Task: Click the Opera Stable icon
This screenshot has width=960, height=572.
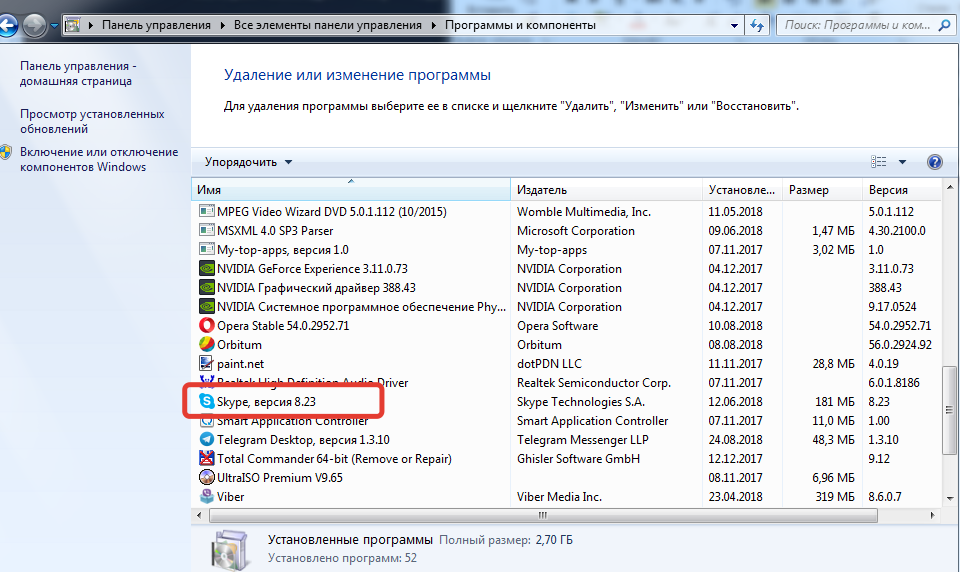Action: pyautogui.click(x=207, y=326)
